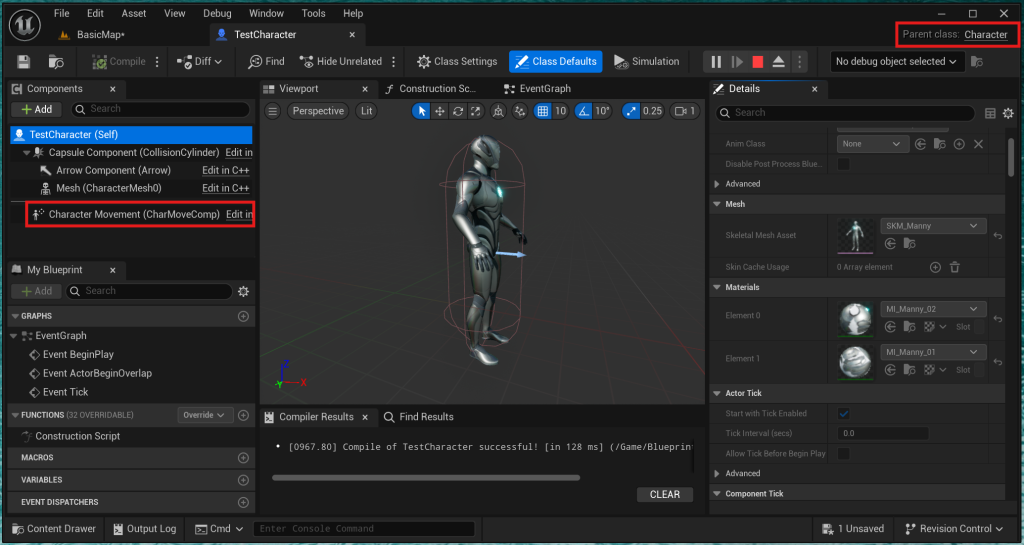Save the blueprint with the floppy disk icon

point(24,61)
